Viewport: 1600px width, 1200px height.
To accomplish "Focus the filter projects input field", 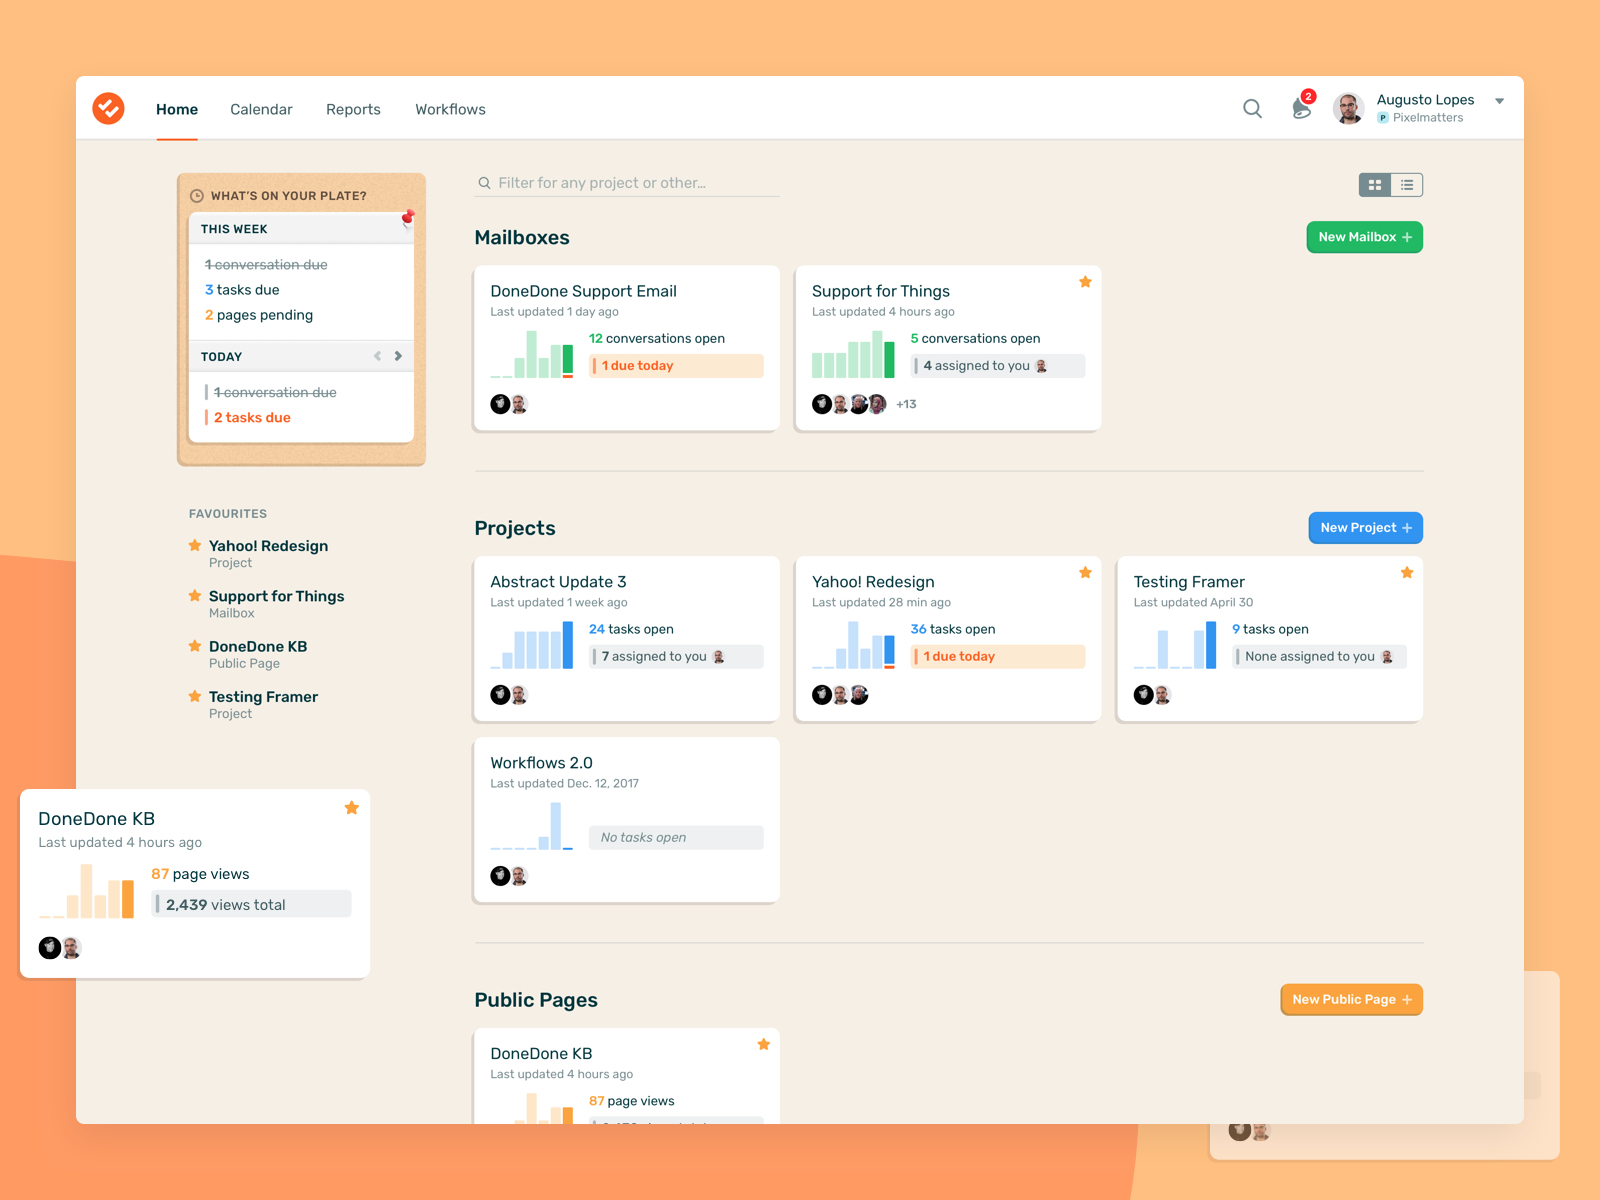I will pos(627,183).
